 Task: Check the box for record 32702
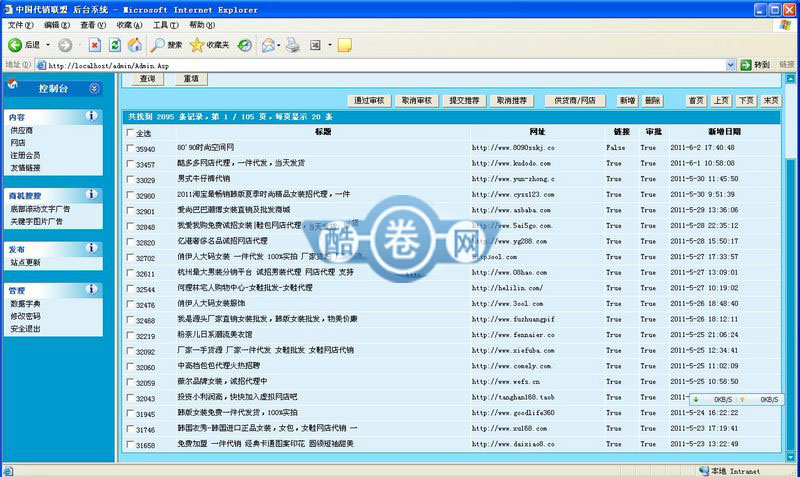(x=130, y=258)
